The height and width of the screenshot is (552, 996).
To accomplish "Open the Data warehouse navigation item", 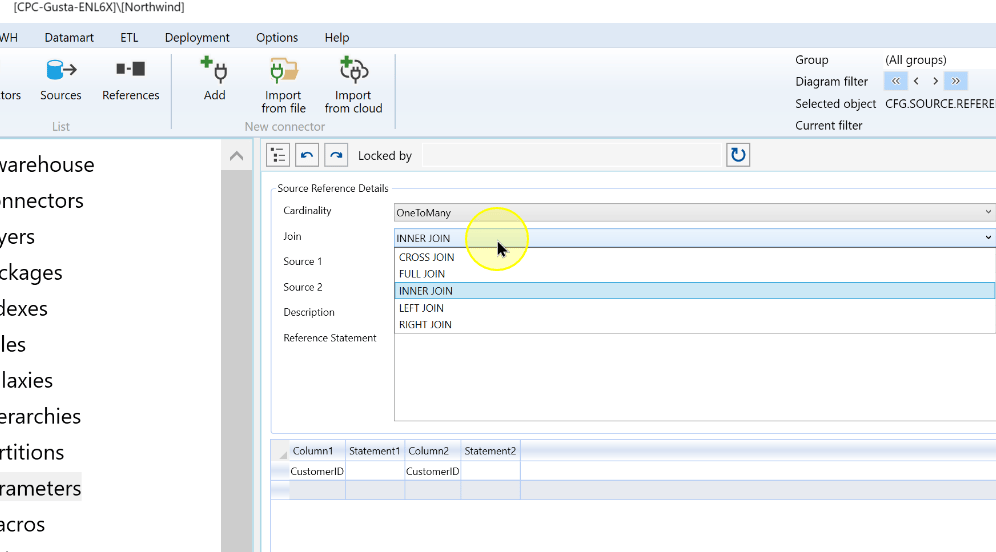I will tap(47, 165).
